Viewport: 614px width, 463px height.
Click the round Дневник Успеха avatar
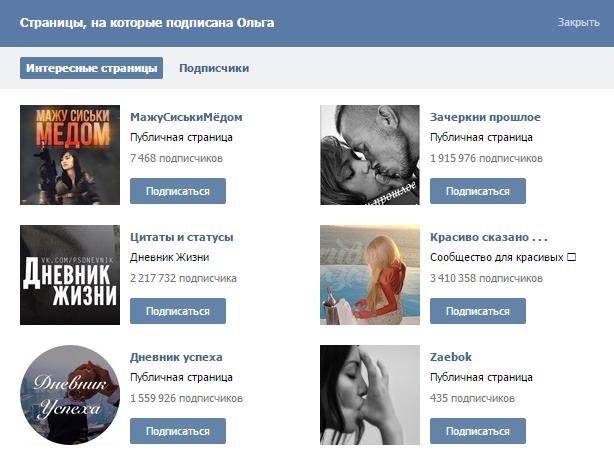70,395
